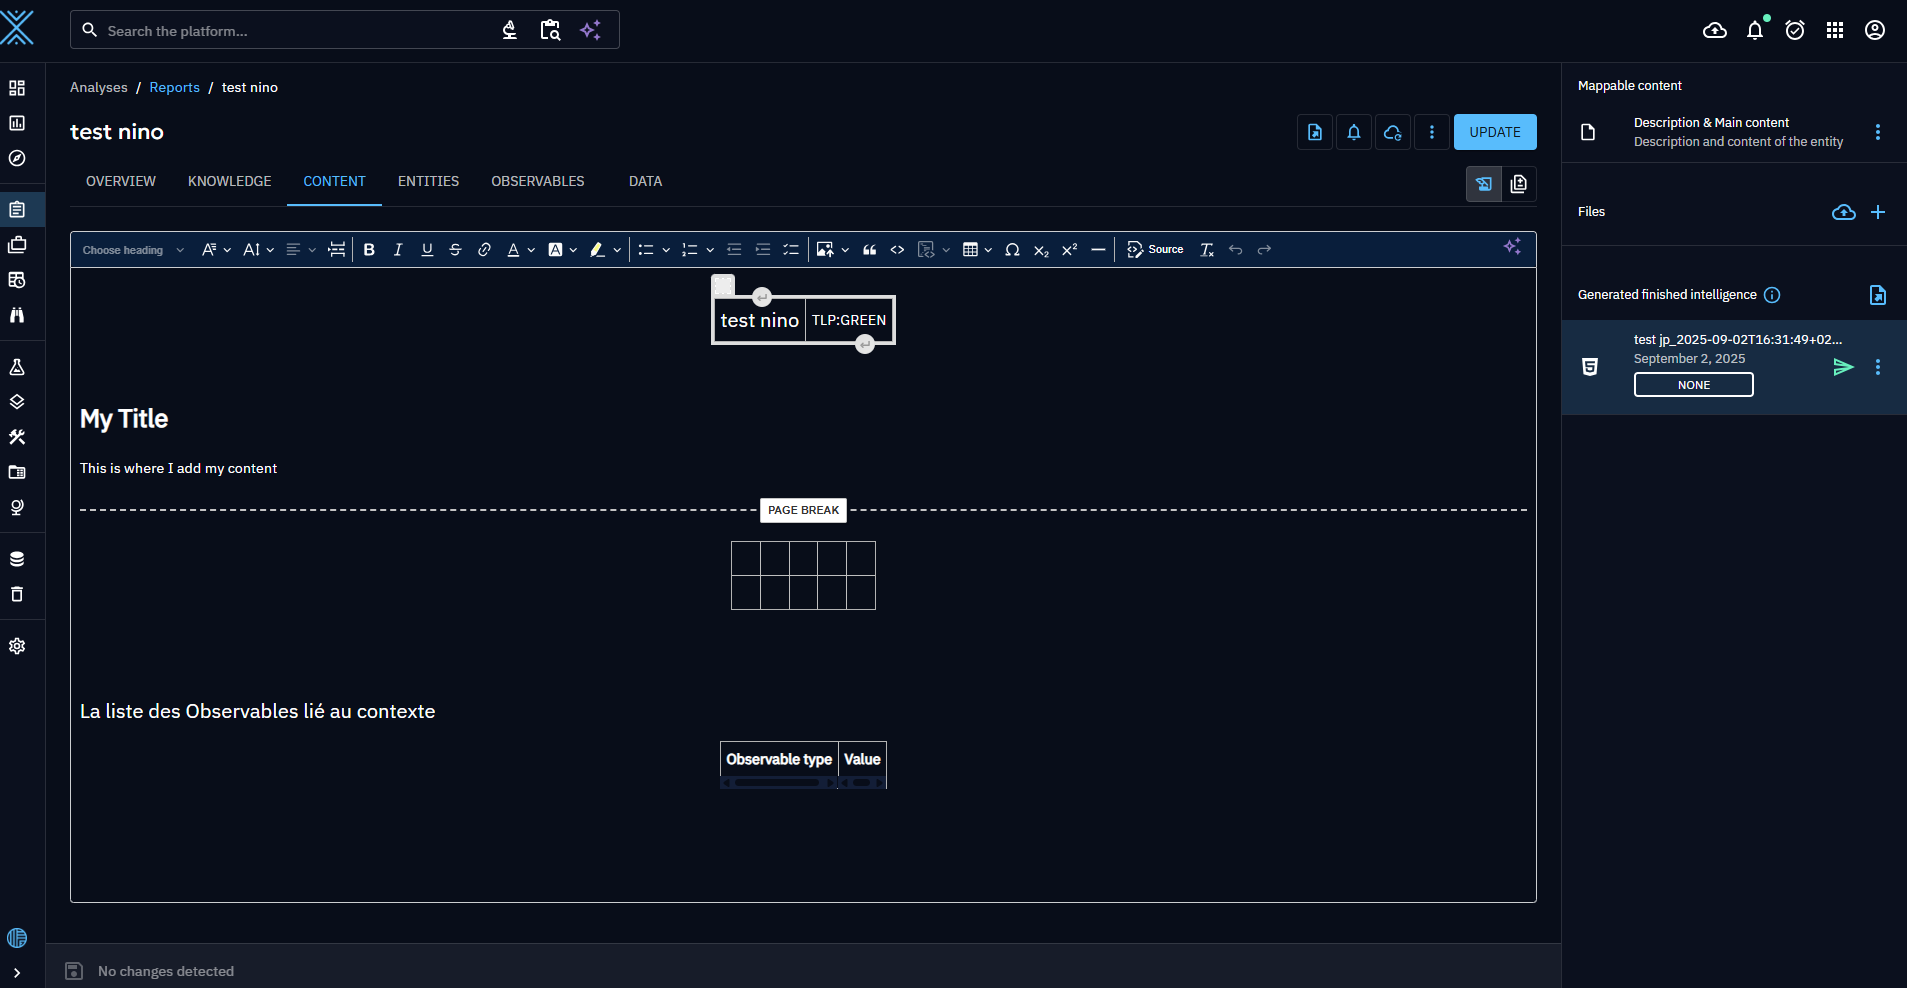Switch to the OBSERVABLES tab
1907x988 pixels.
click(537, 181)
